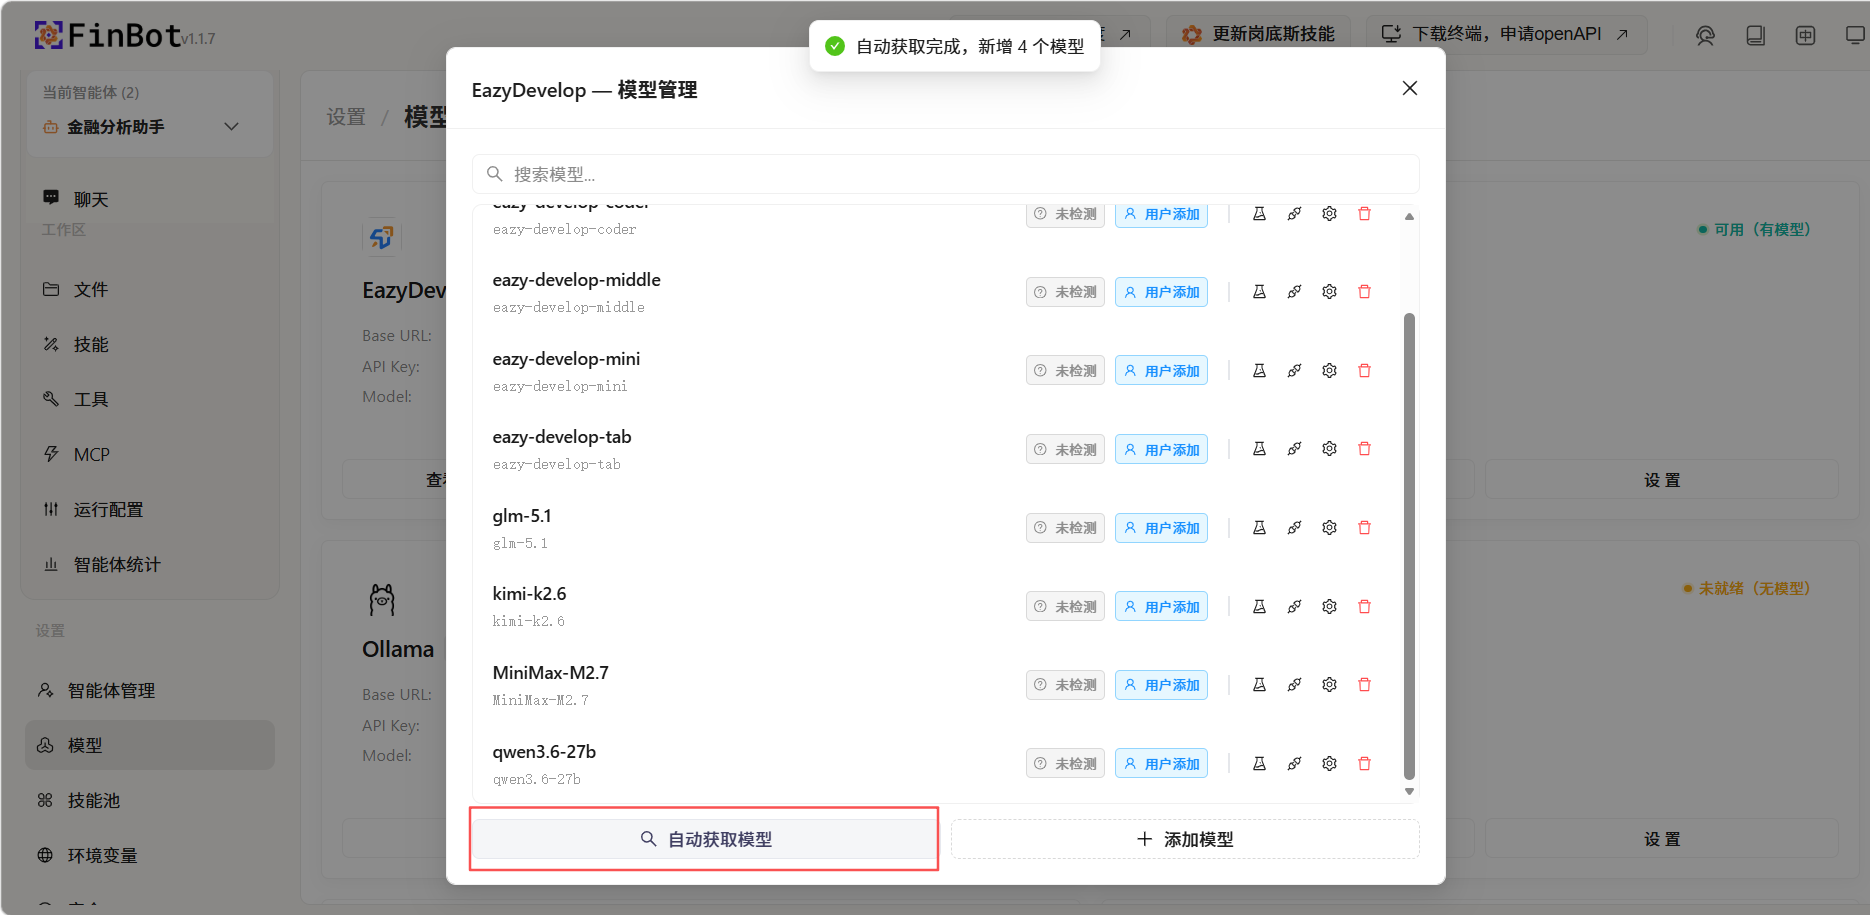The image size is (1870, 915).
Task: Click the model list scrollbar thumb
Action: click(x=1409, y=546)
